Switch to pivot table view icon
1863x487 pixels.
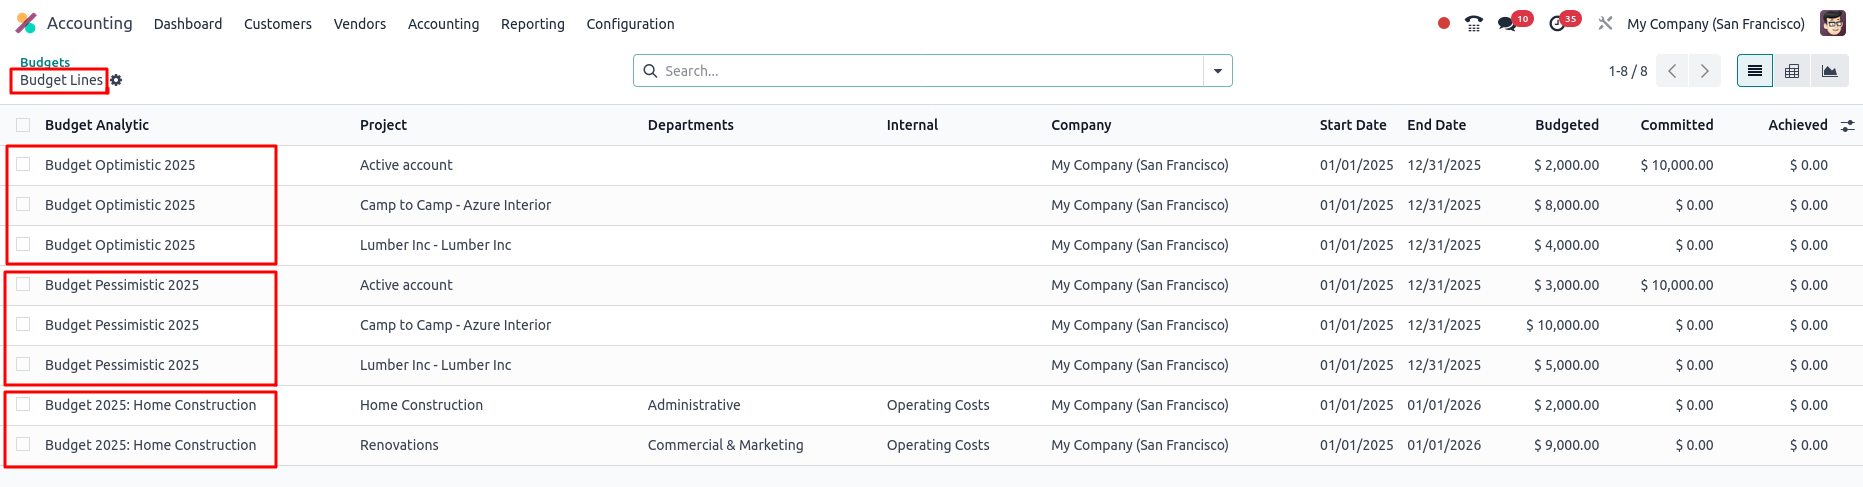(x=1792, y=71)
